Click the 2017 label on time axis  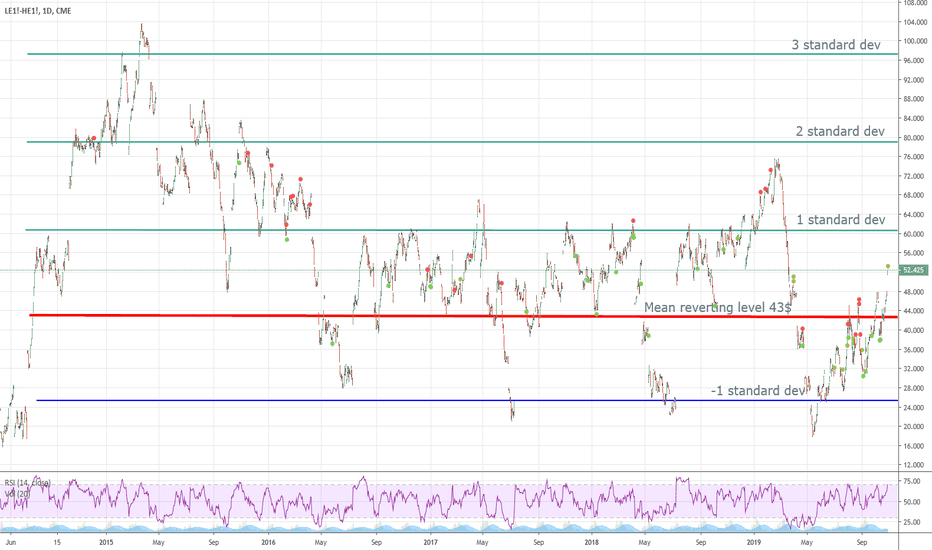point(430,542)
